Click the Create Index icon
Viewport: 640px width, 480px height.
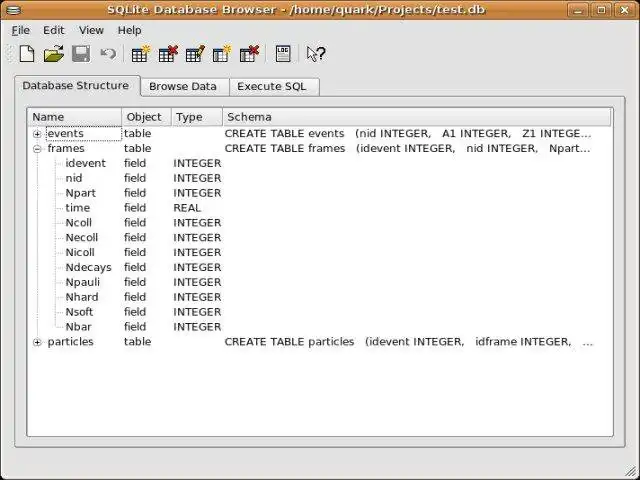click(x=222, y=54)
